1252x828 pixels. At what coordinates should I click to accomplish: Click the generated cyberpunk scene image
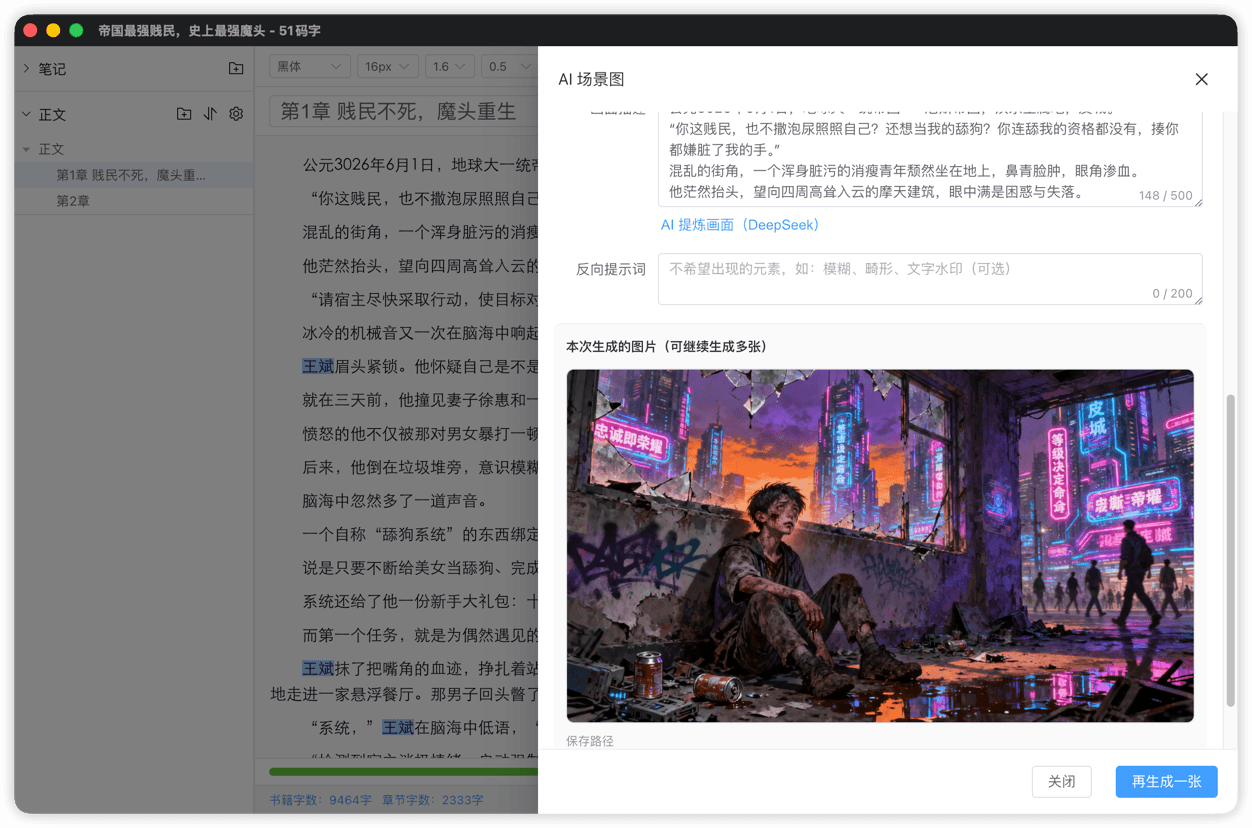point(880,544)
